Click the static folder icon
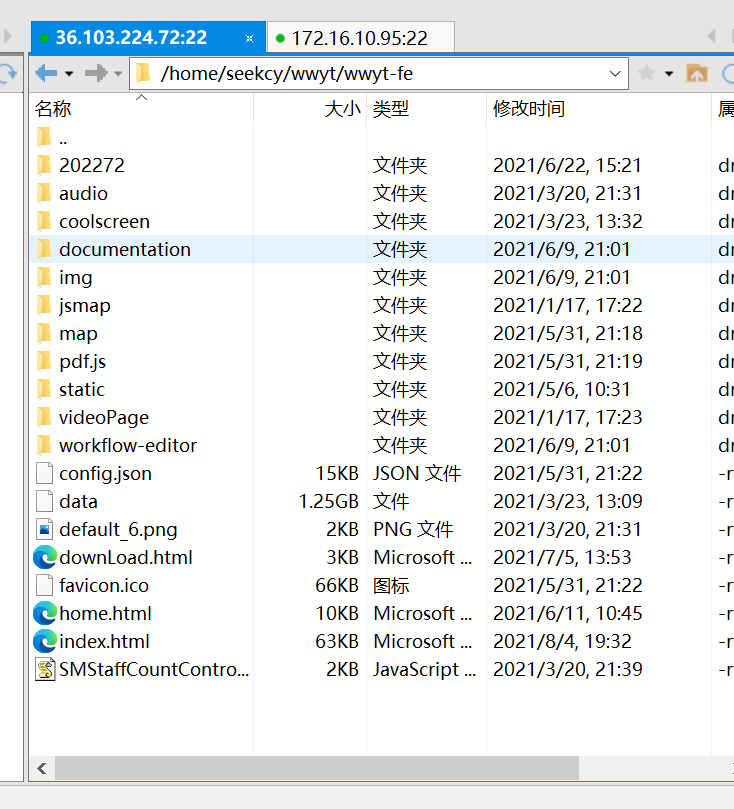Viewport: 734px width, 809px height. point(44,390)
